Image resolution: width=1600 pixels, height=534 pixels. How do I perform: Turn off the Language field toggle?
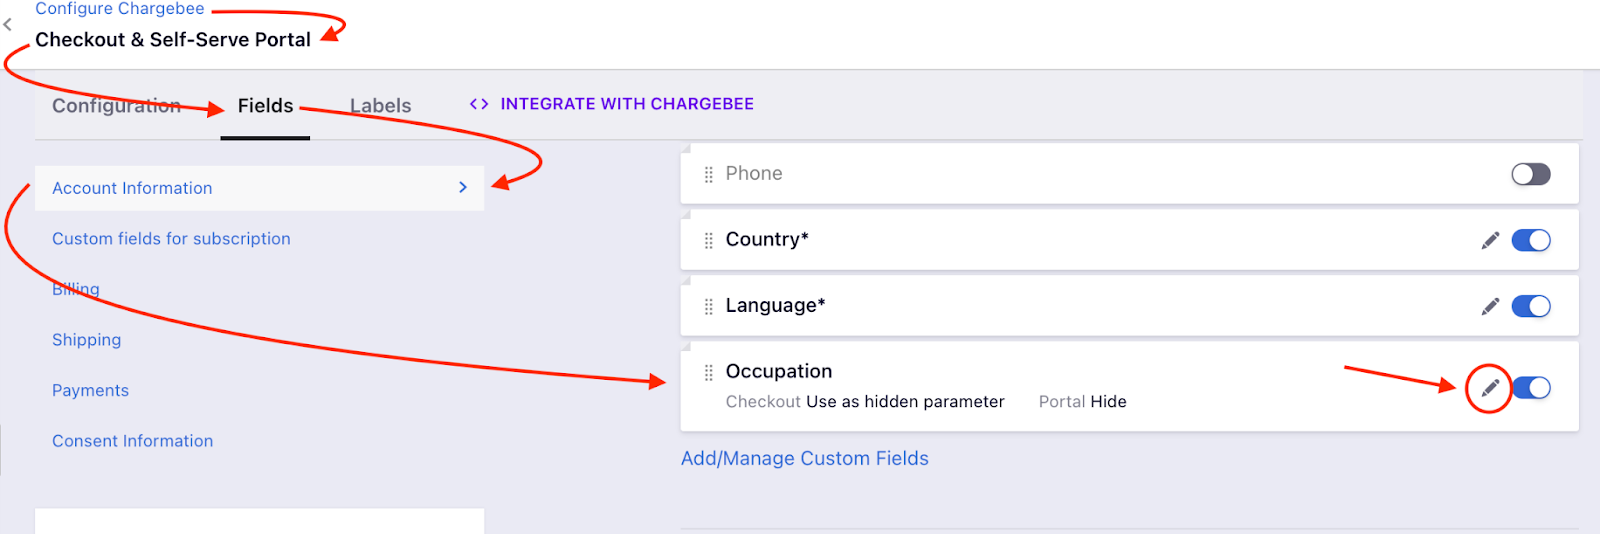click(1530, 306)
